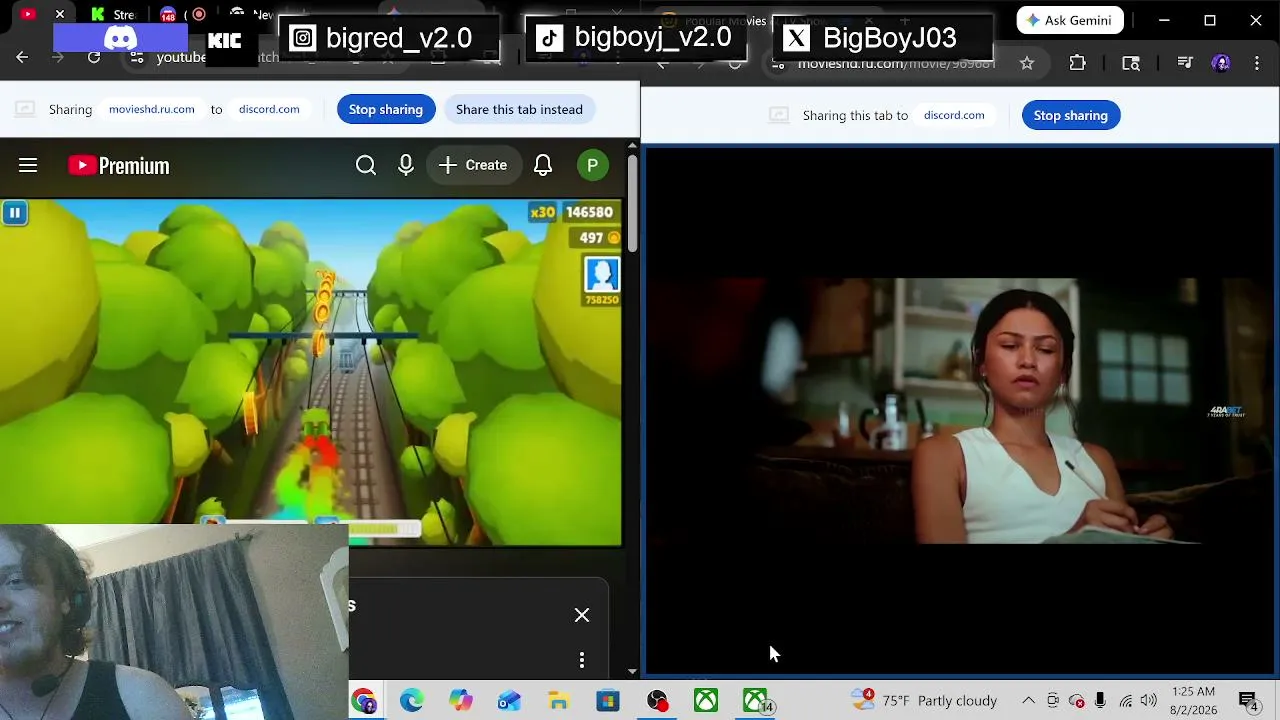Open the YouTube guide hamburger menu

(28, 165)
